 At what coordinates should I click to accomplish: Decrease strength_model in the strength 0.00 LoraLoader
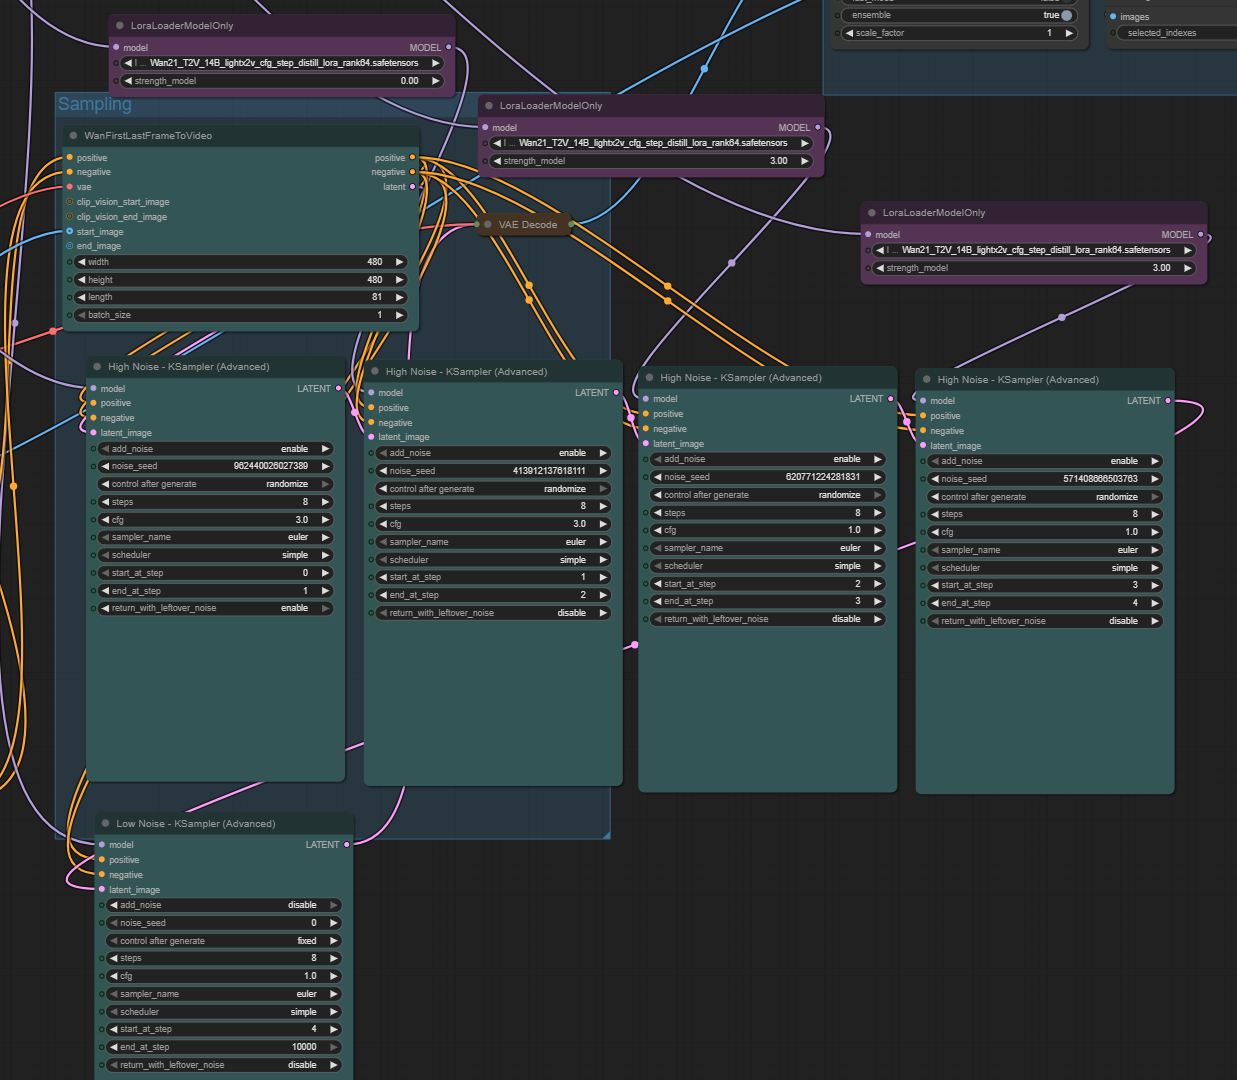click(x=128, y=81)
